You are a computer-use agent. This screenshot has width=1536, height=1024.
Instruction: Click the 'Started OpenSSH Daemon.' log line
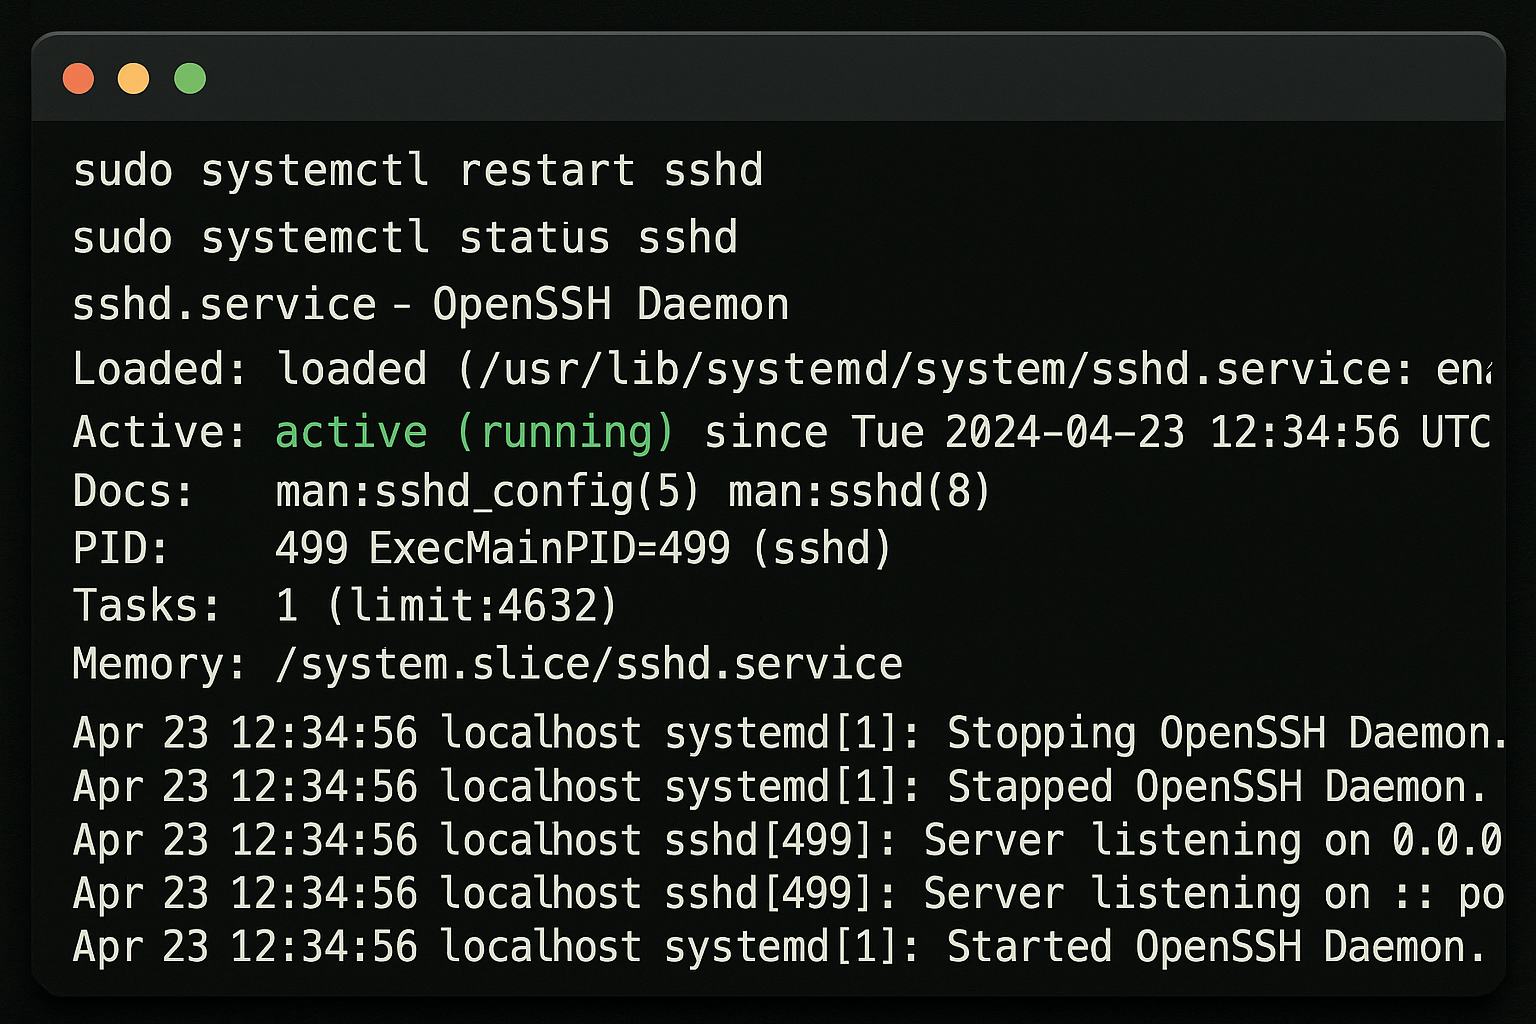point(779,947)
